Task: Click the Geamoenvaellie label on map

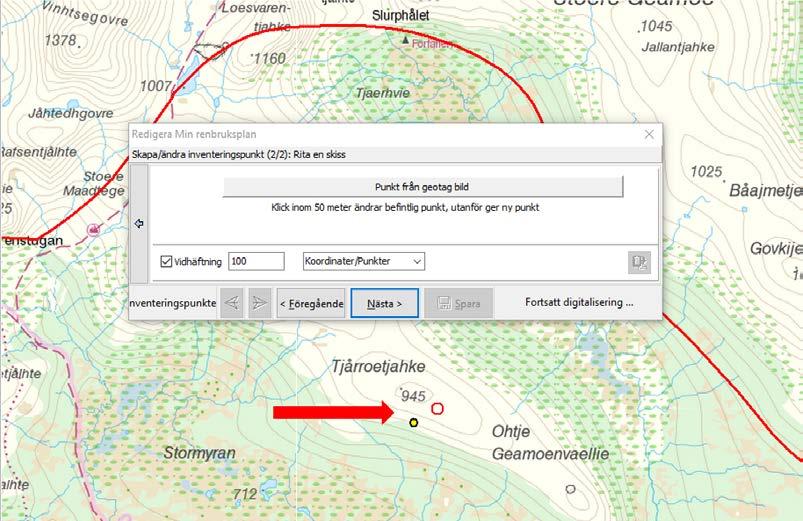Action: tap(551, 454)
